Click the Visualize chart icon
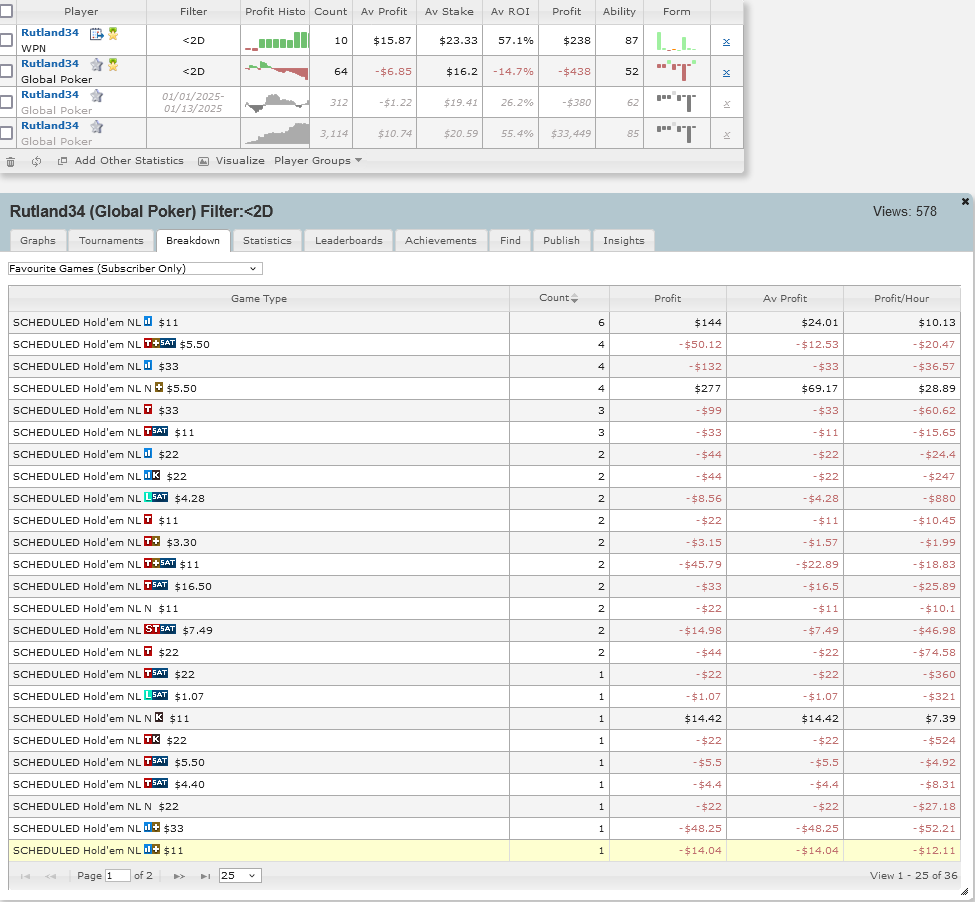Screen dimensions: 975x902 (x=203, y=161)
